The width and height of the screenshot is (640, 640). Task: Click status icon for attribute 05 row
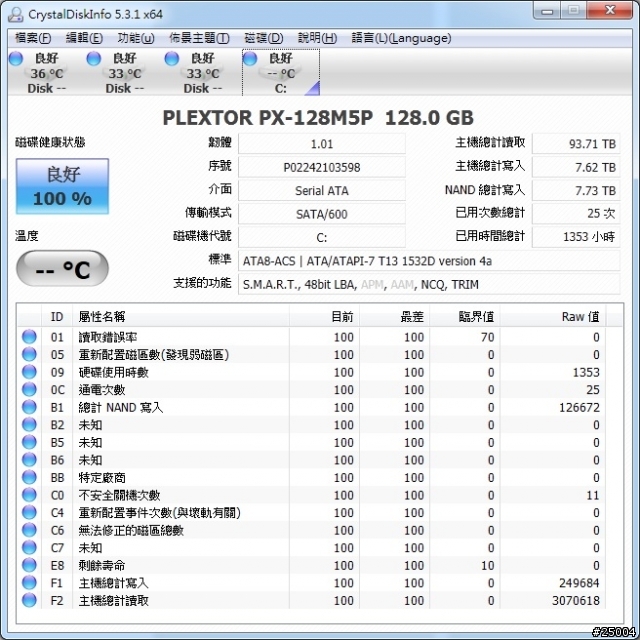(29, 354)
